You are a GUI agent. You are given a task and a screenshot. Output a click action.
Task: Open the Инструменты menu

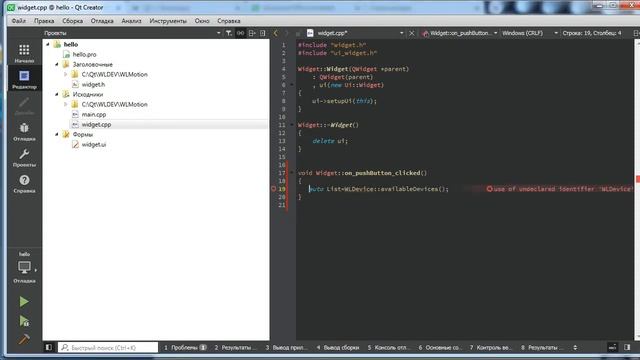coord(168,21)
